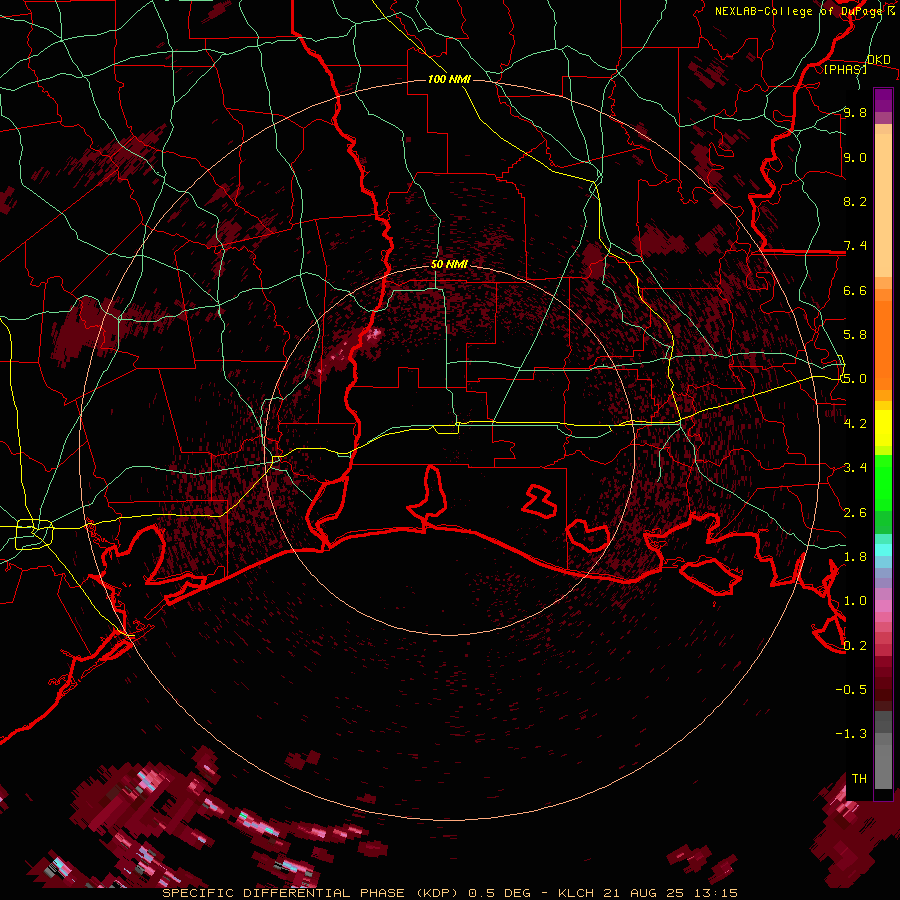Click the "TH" threshold label on the scale

pyautogui.click(x=859, y=779)
